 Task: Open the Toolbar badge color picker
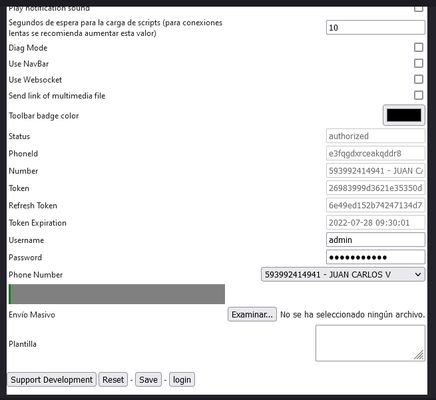(x=404, y=115)
